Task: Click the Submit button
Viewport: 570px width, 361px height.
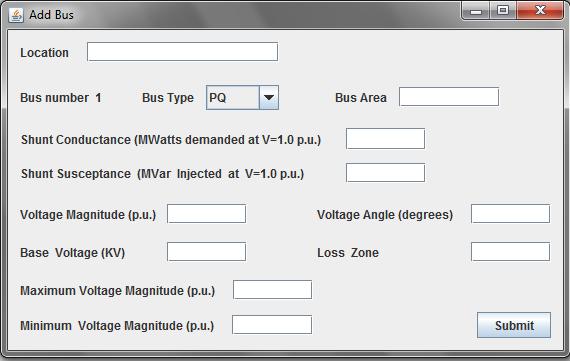Action: pos(514,325)
